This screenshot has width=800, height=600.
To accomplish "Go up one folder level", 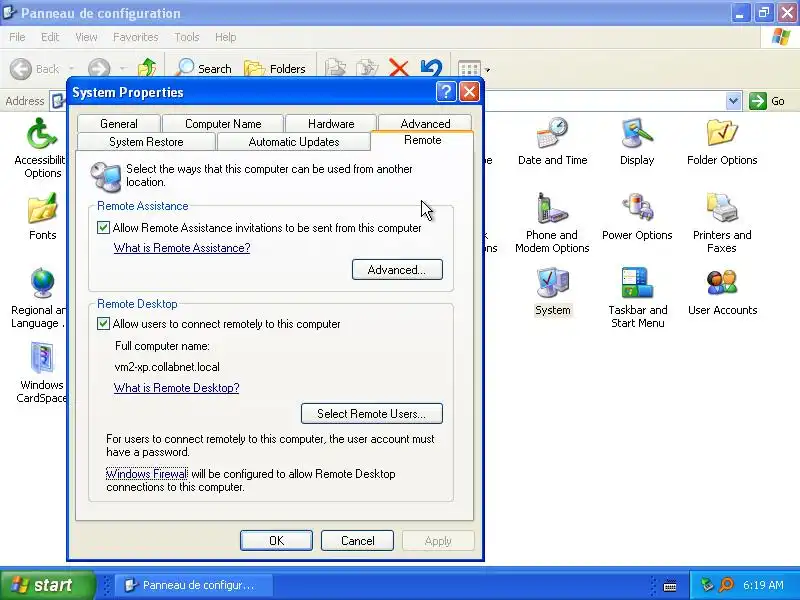I will coord(147,68).
